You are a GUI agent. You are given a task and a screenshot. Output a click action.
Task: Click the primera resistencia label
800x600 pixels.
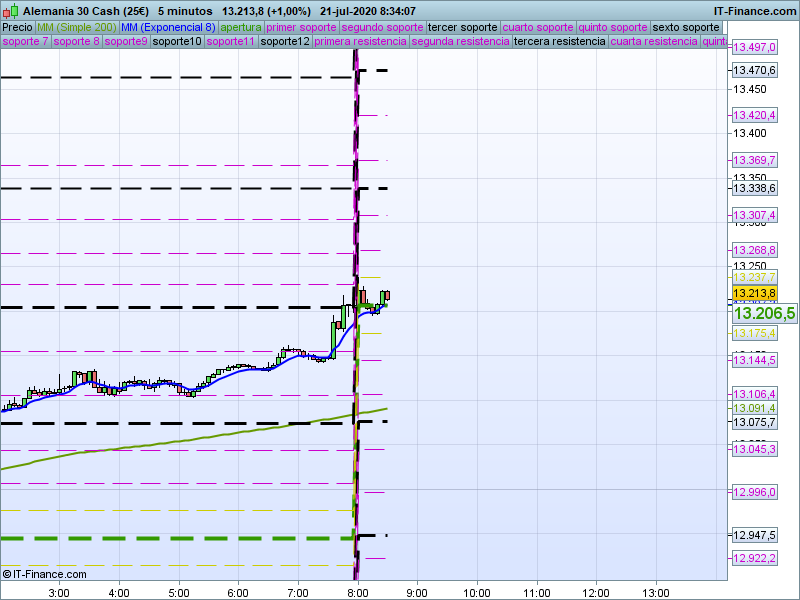[360, 42]
